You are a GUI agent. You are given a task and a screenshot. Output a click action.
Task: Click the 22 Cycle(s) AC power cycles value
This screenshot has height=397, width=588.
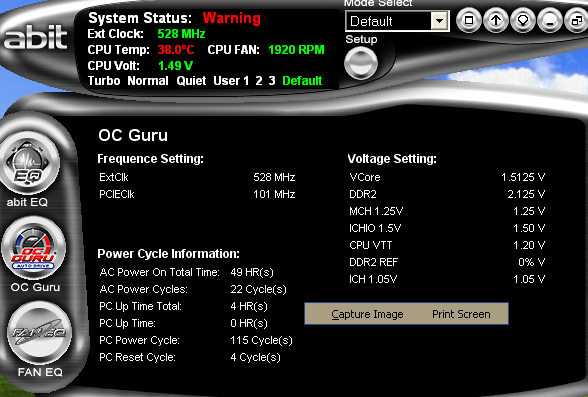point(258,289)
